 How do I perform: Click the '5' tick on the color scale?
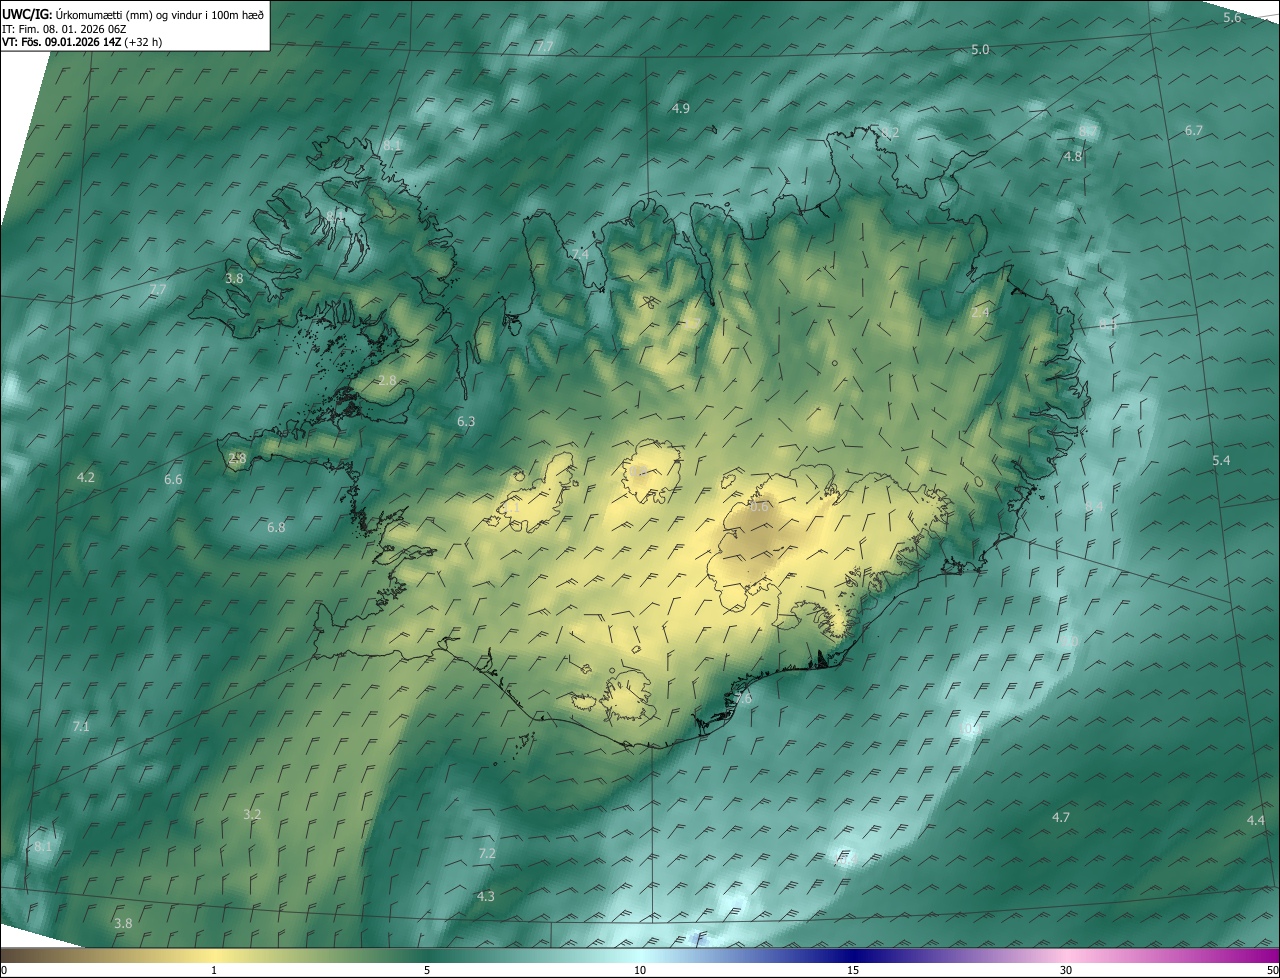point(427,971)
